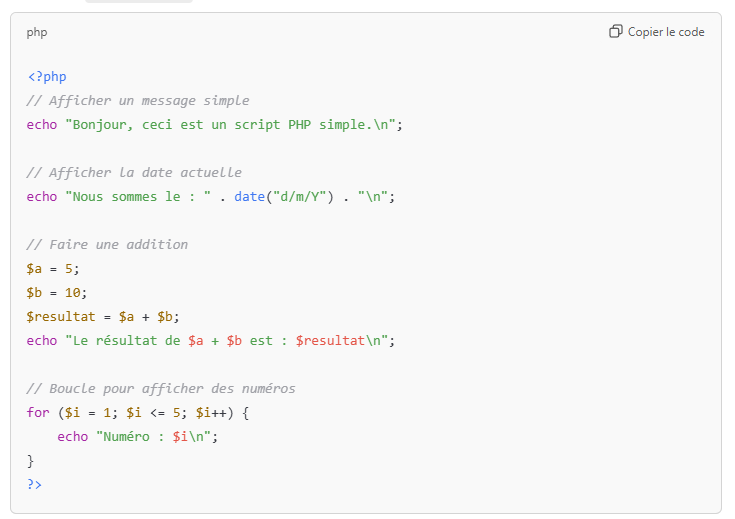The image size is (735, 519).
Task: Click the string "Bonjour, ceci est un script PHP simple."
Action: click(232, 125)
